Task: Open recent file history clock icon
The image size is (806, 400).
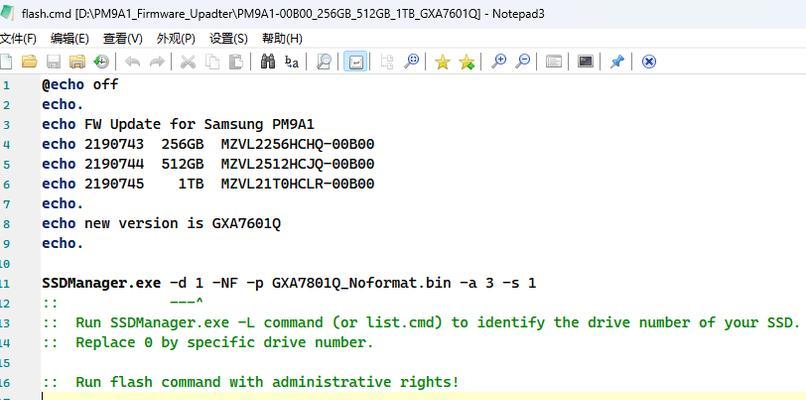Action: pos(101,62)
